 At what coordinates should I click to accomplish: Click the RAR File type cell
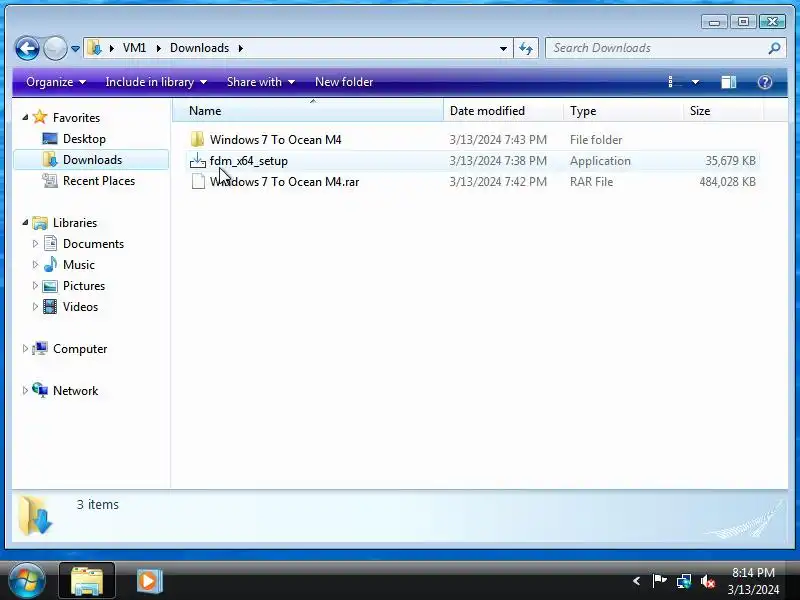point(591,182)
